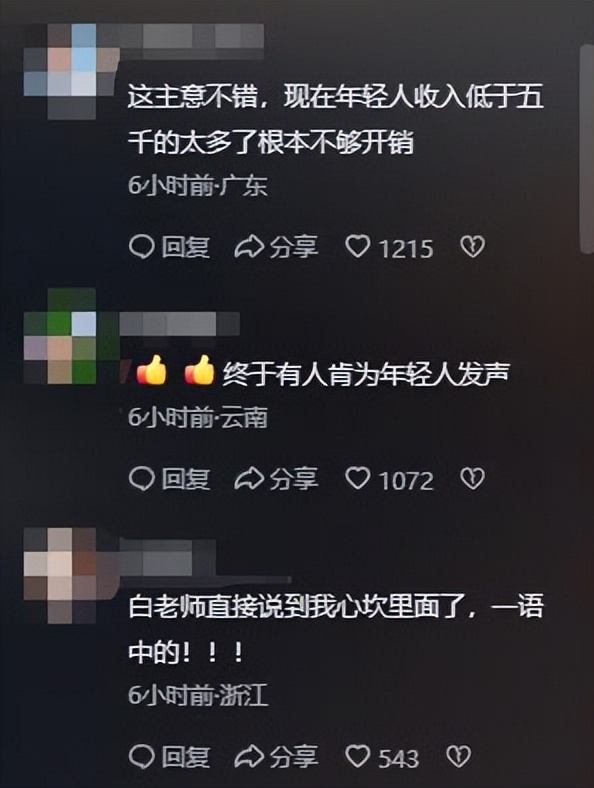Open the first commenter's blurred avatar
This screenshot has width=594, height=788.
pyautogui.click(x=71, y=71)
